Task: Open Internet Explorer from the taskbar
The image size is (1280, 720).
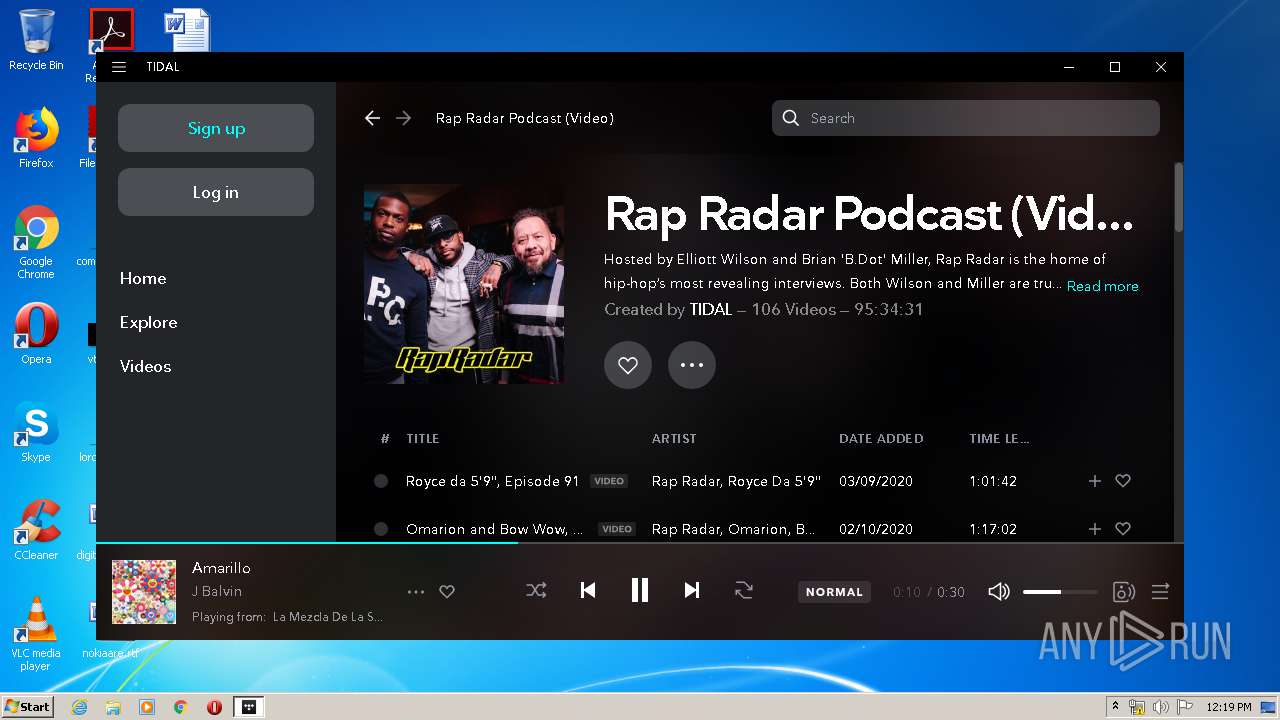Action: (x=79, y=707)
